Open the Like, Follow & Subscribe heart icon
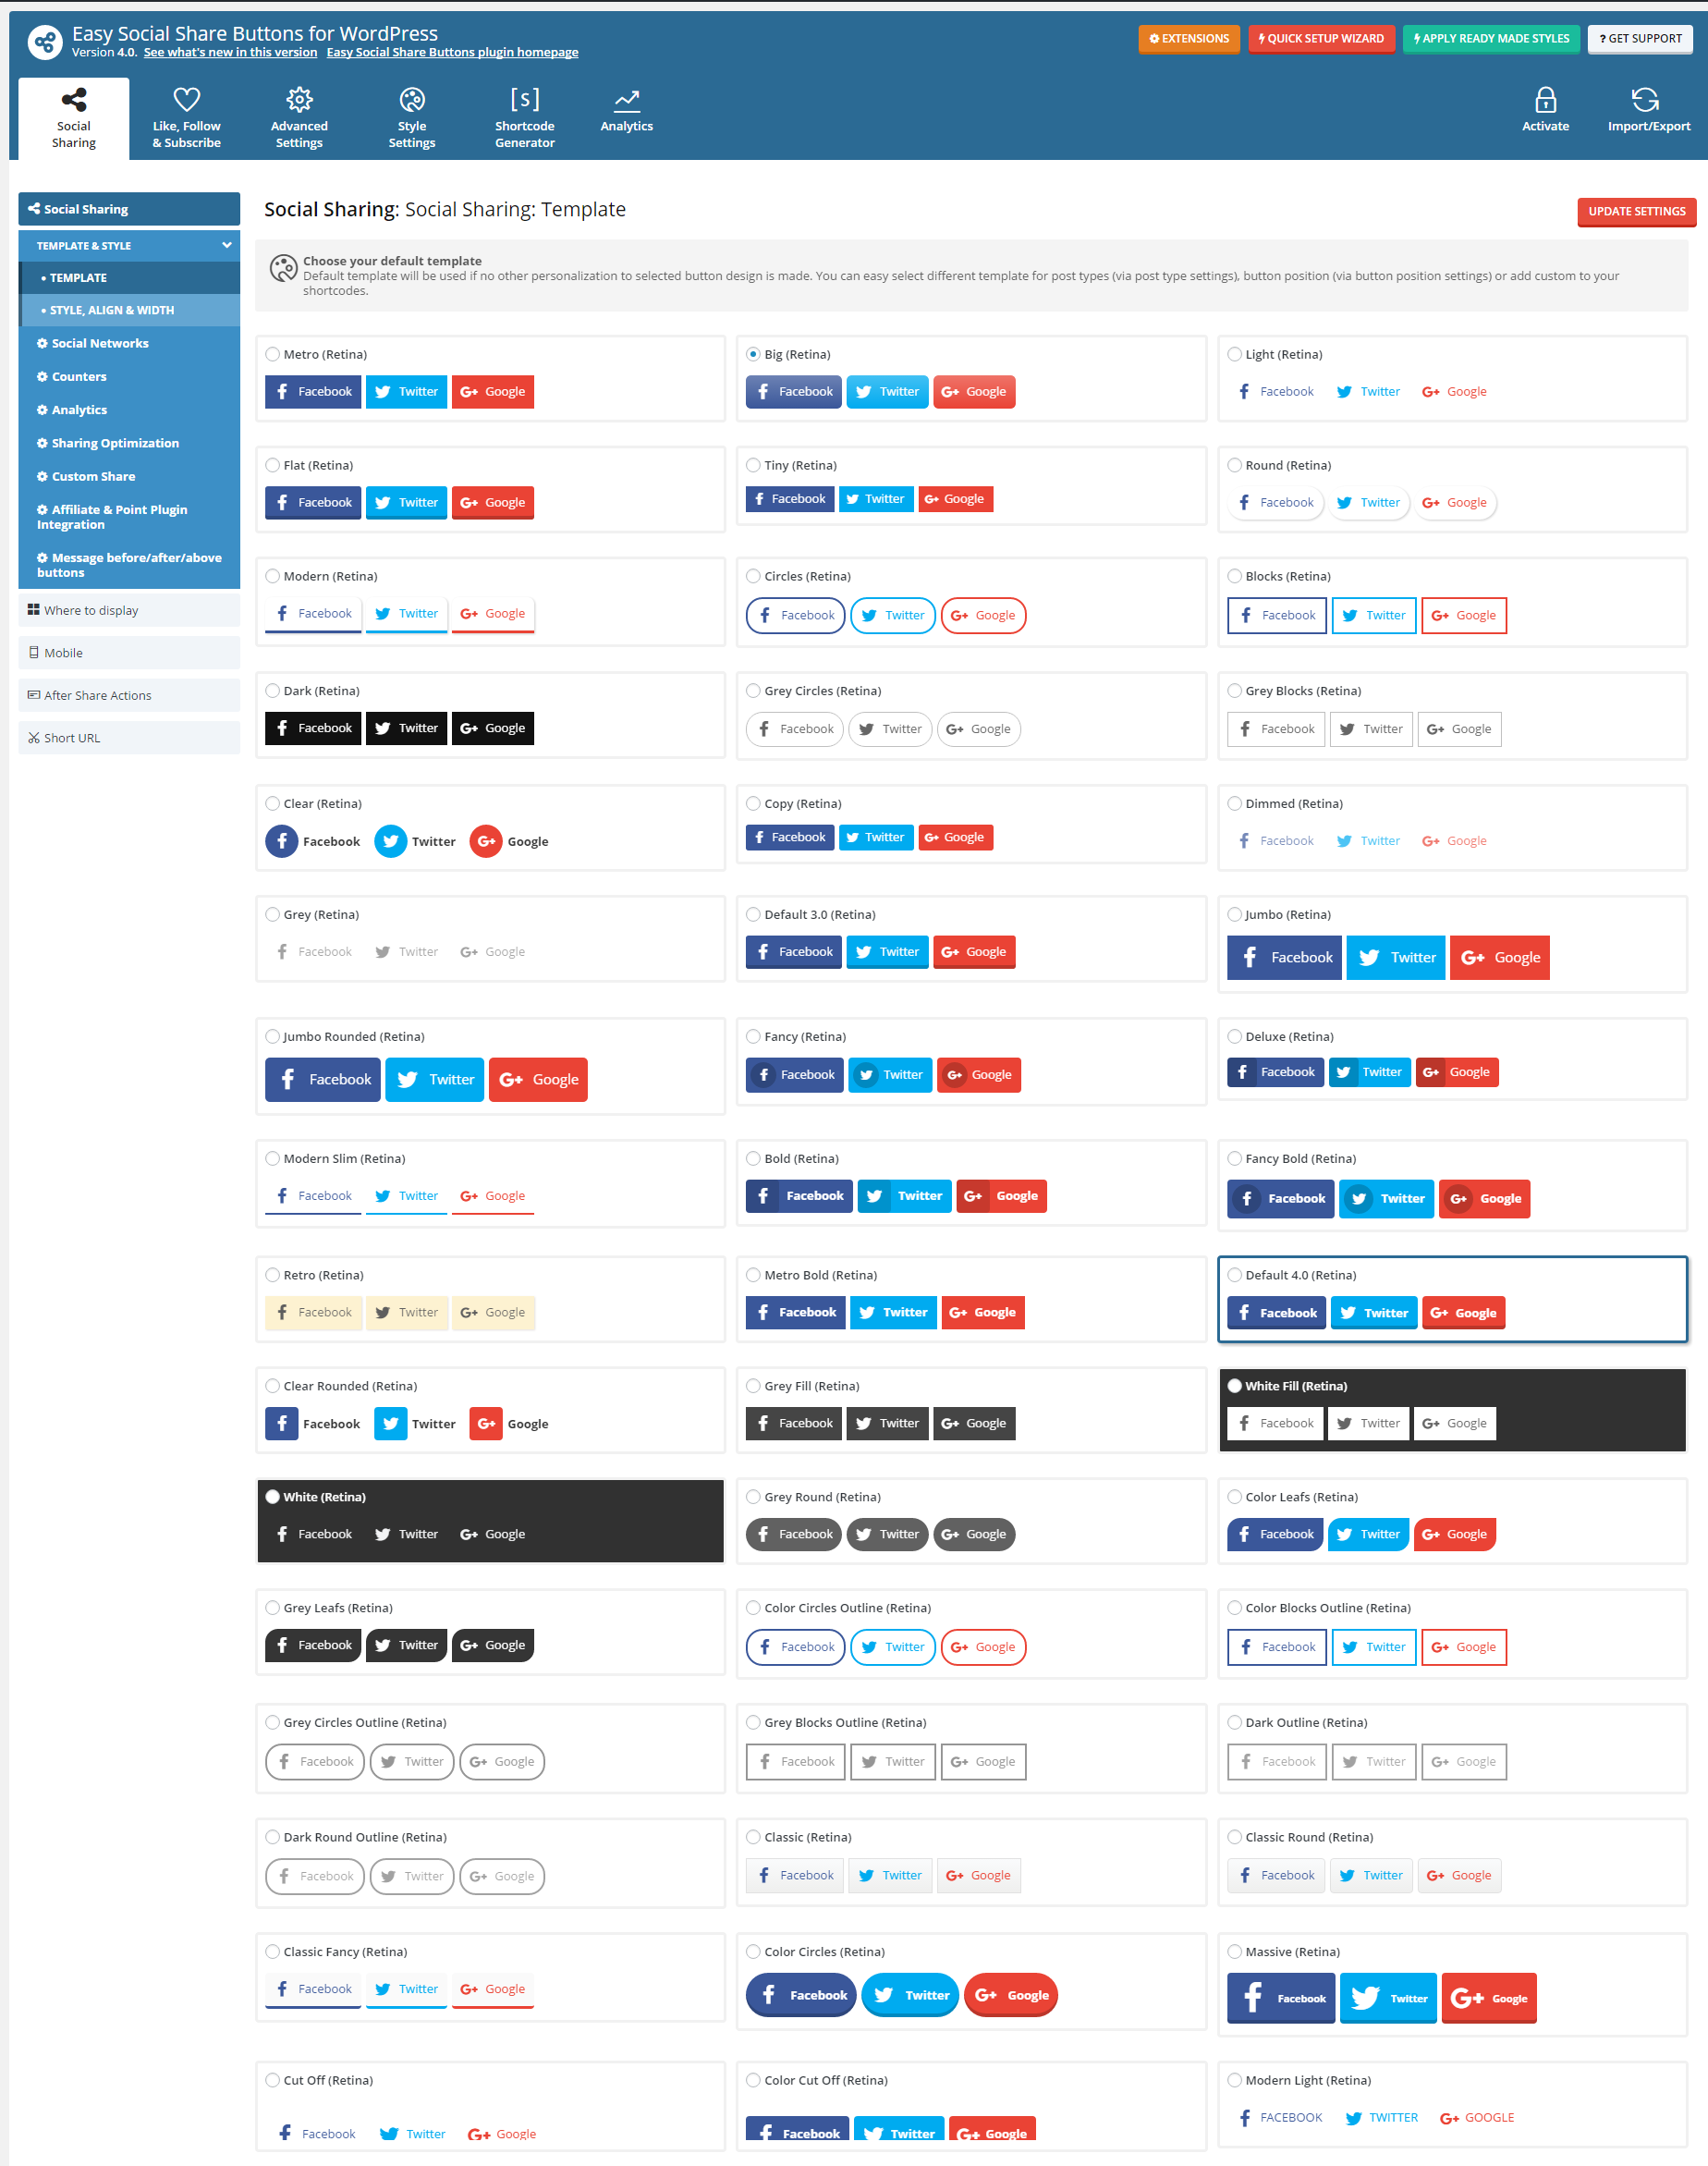The height and width of the screenshot is (2166, 1708). tap(186, 100)
